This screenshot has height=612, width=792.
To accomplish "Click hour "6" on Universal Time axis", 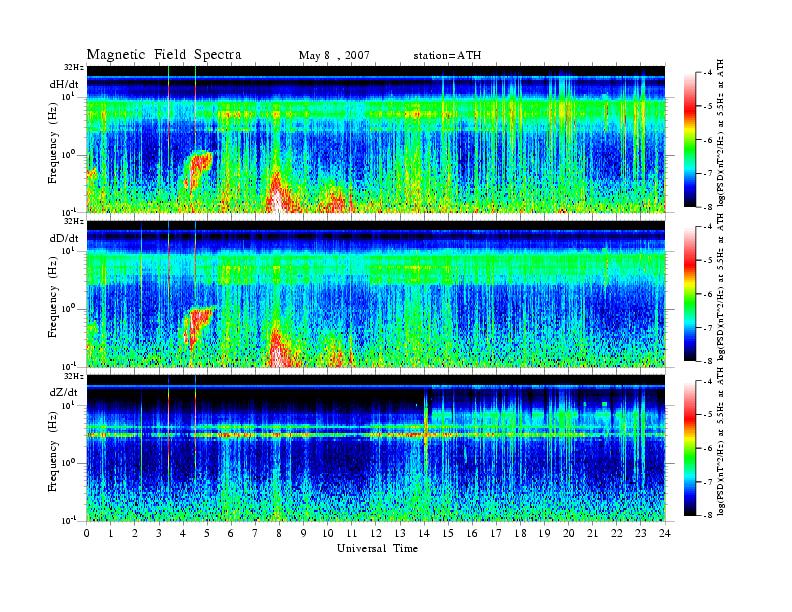I will 231,533.
